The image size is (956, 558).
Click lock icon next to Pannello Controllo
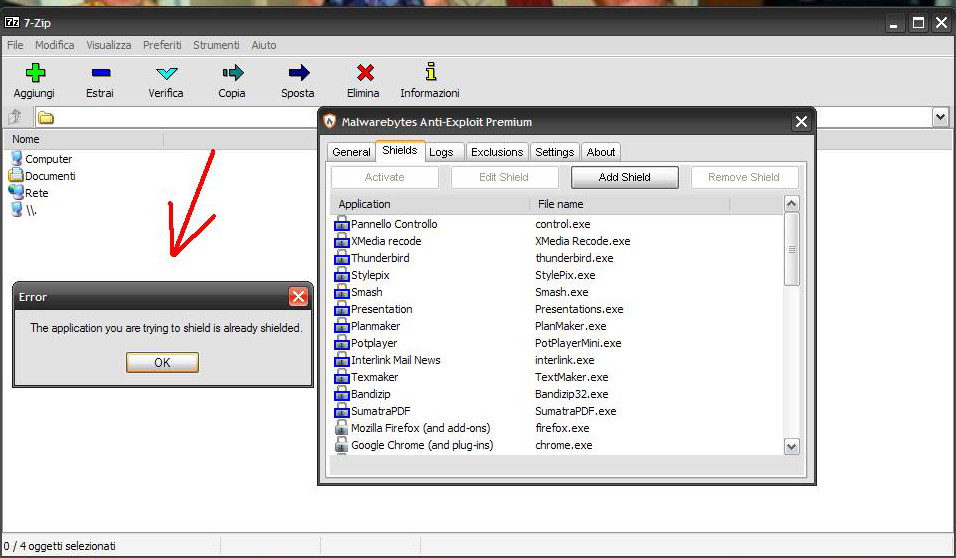pos(341,224)
